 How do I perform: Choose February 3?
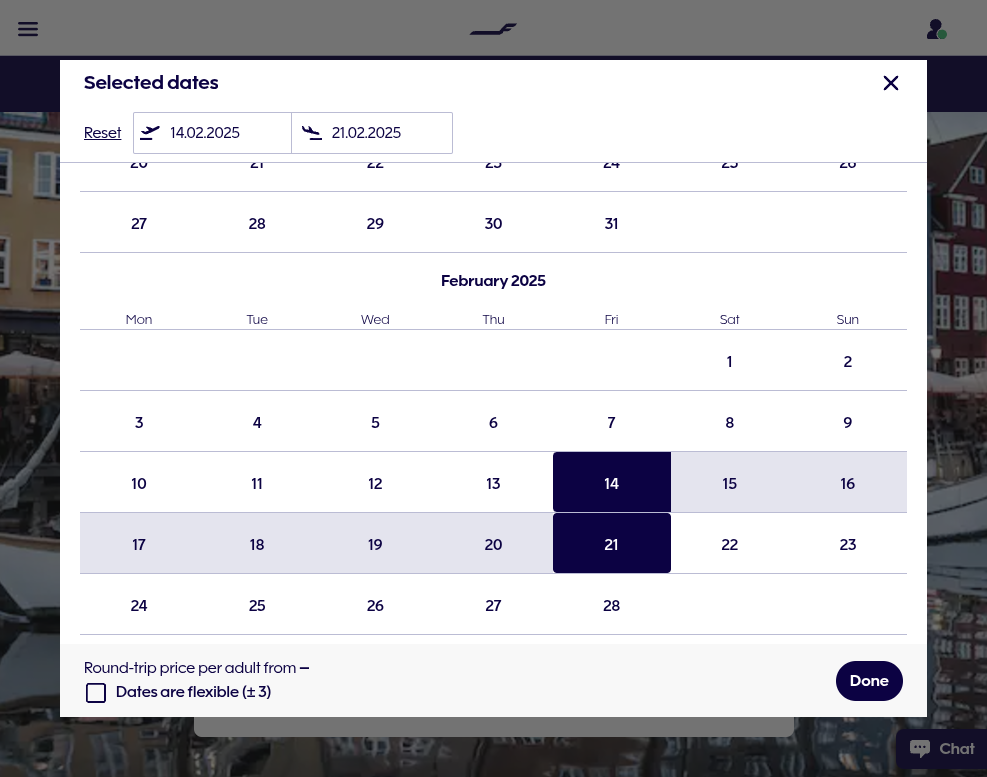pyautogui.click(x=139, y=423)
